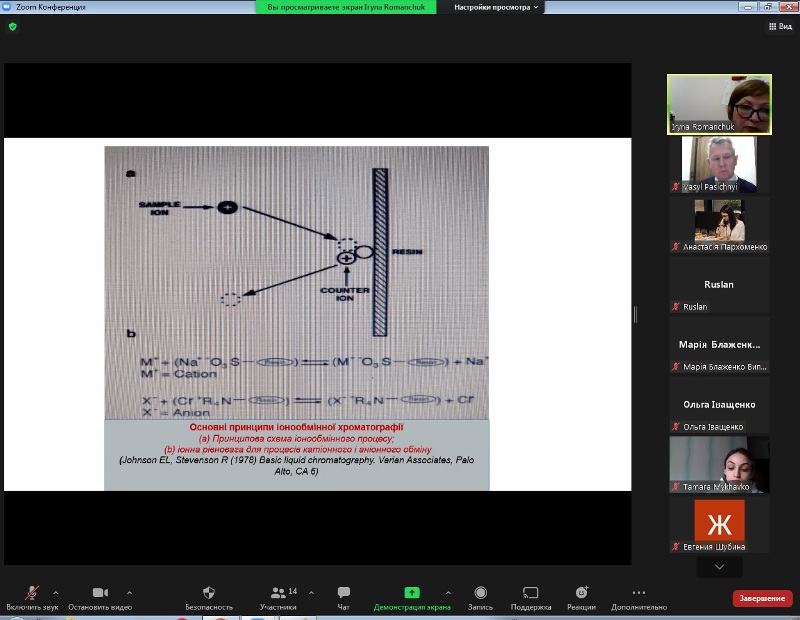Click the slide citation text Johnson EL, Stevenson R

(296, 465)
